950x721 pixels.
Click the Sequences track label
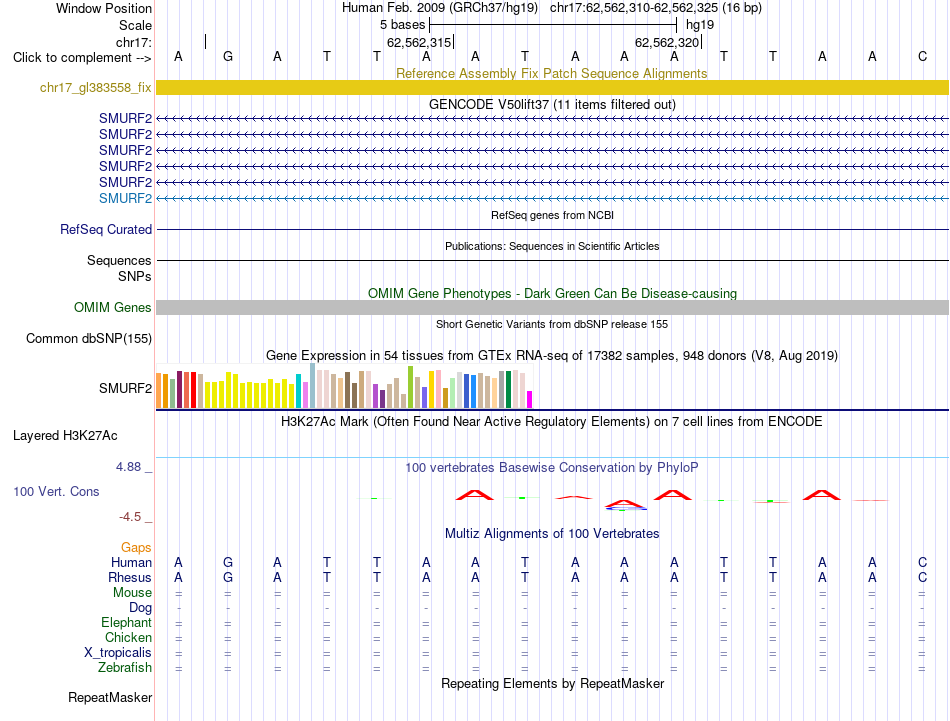119,260
